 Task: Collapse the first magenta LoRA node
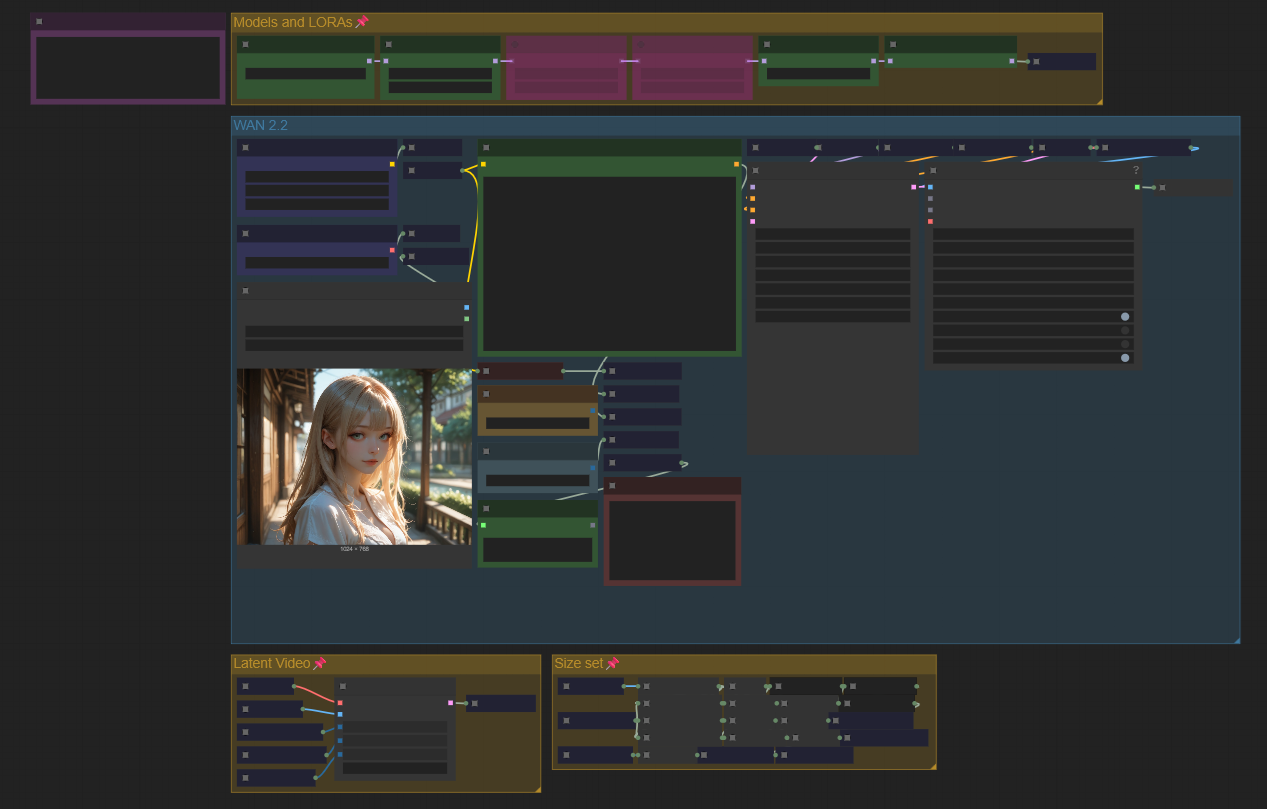tap(514, 45)
